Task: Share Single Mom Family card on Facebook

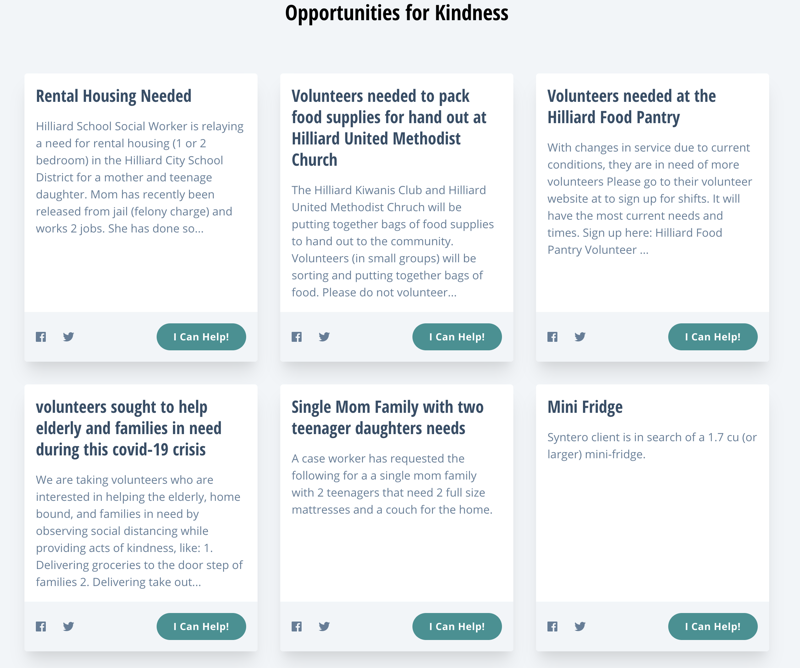Action: pyautogui.click(x=296, y=626)
